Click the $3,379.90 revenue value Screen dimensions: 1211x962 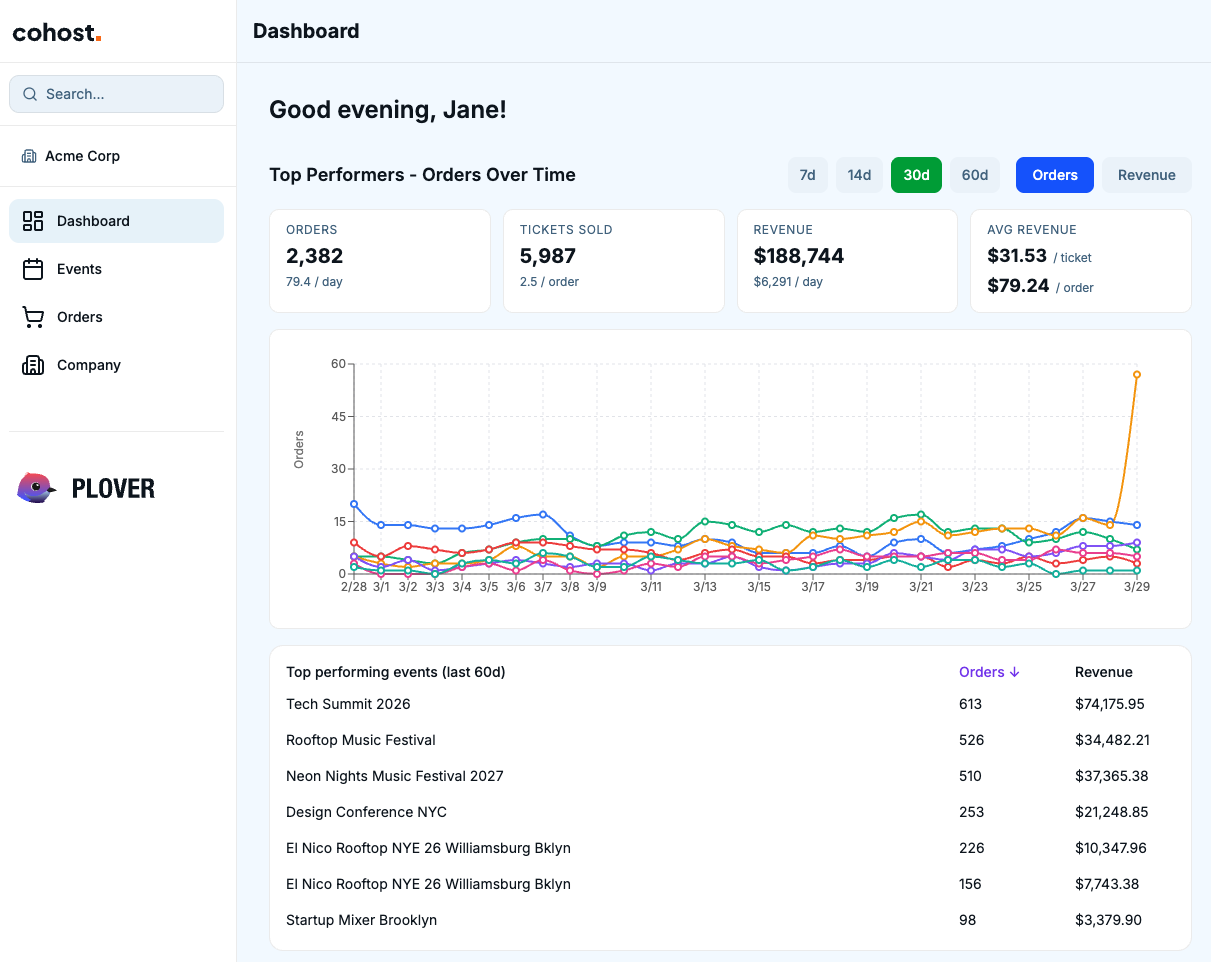click(x=1108, y=920)
